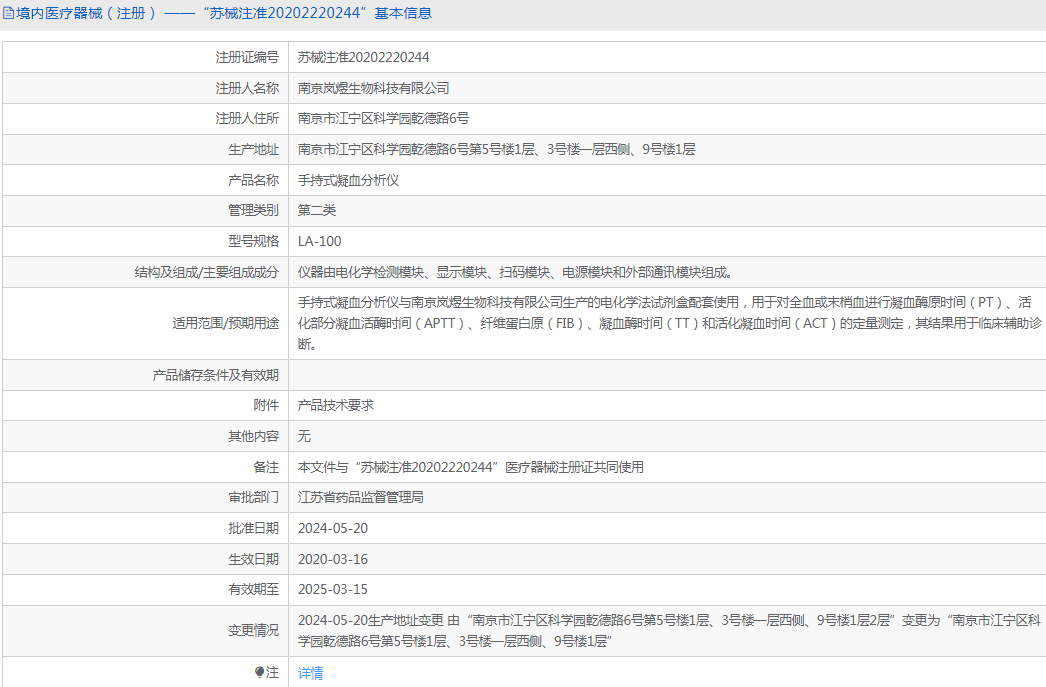Click the 产品储存条件及有效期 label

(x=215, y=375)
